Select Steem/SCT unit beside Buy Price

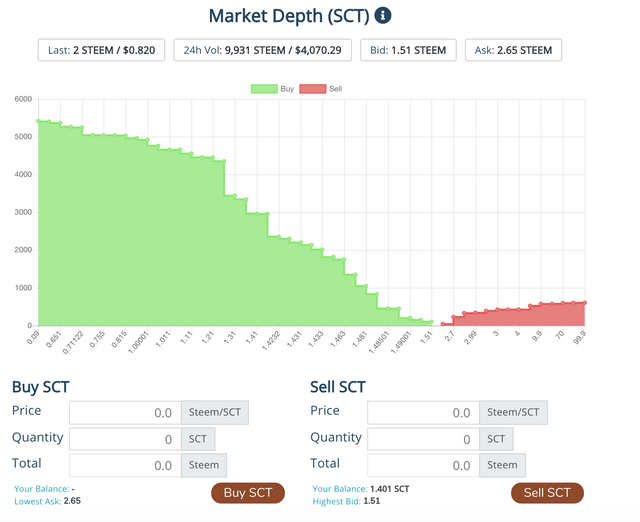pyautogui.click(x=215, y=413)
